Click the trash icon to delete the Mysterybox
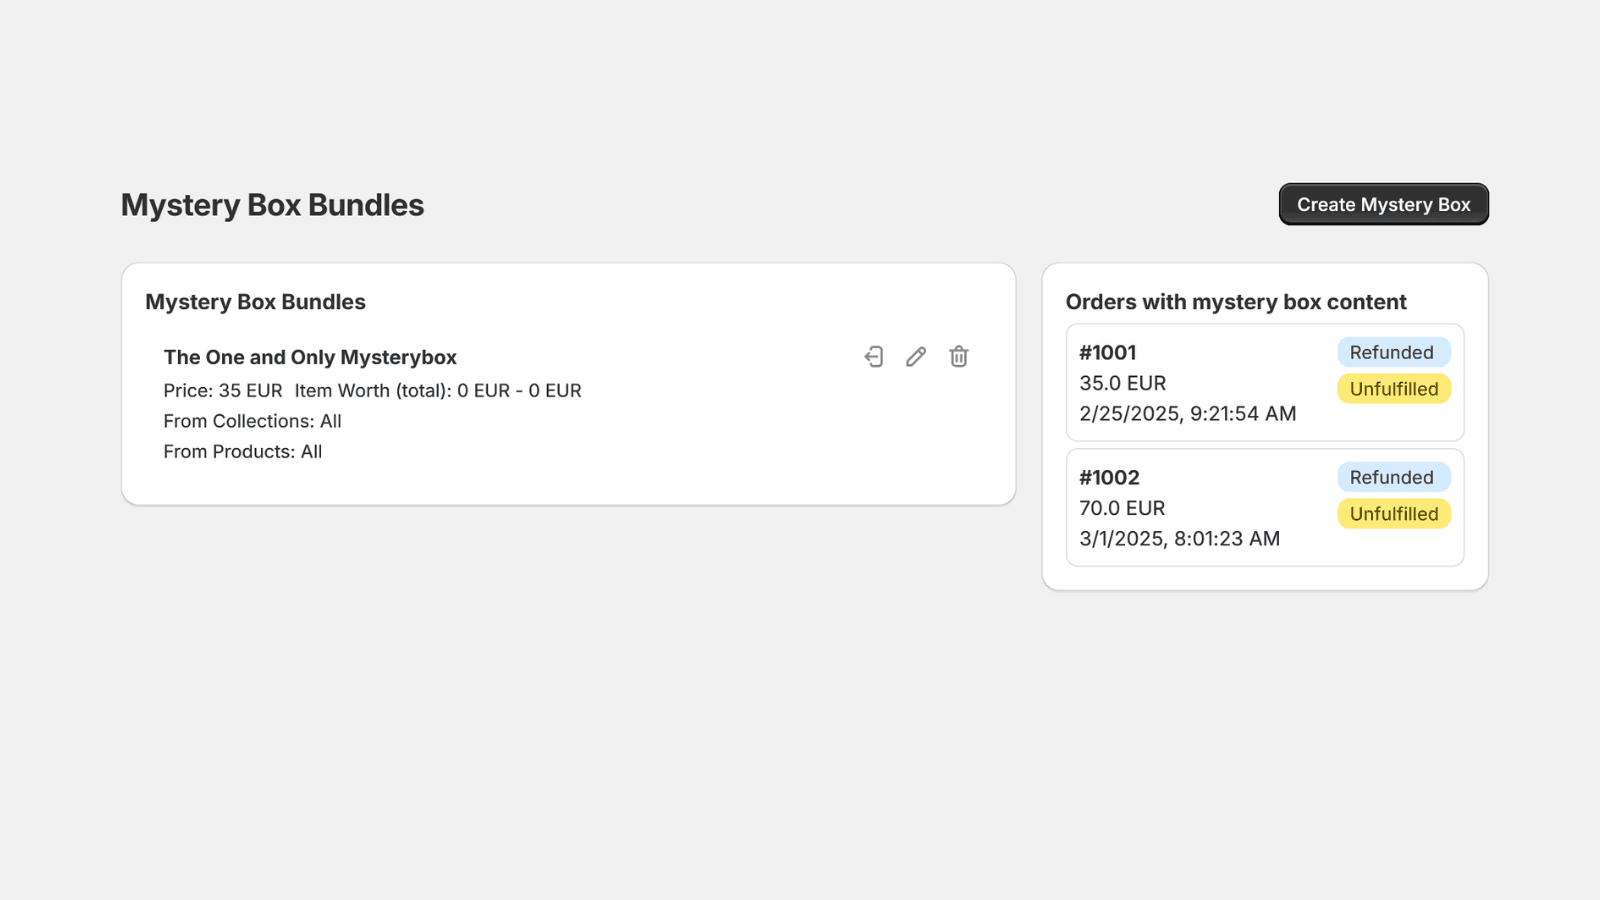Image resolution: width=1600 pixels, height=900 pixels. (957, 356)
